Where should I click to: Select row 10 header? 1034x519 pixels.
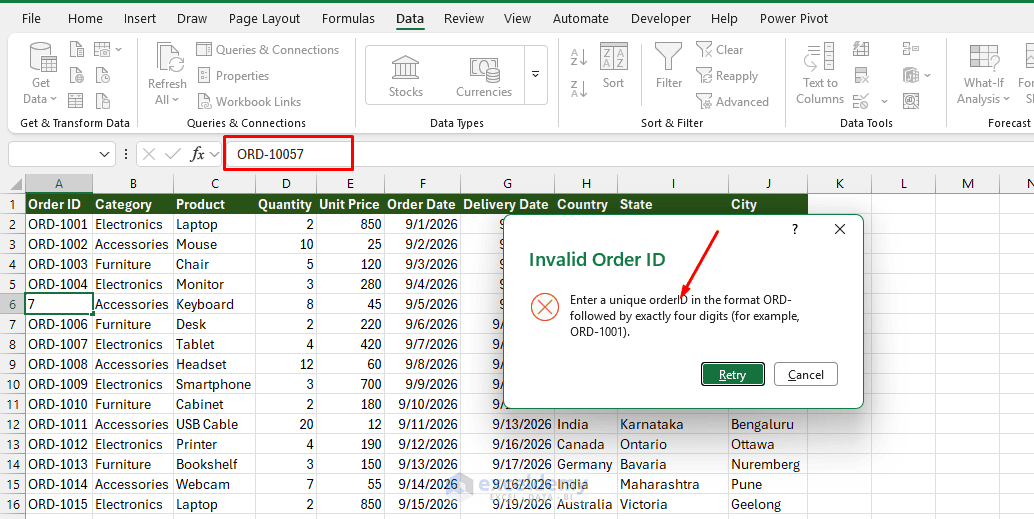(13, 384)
